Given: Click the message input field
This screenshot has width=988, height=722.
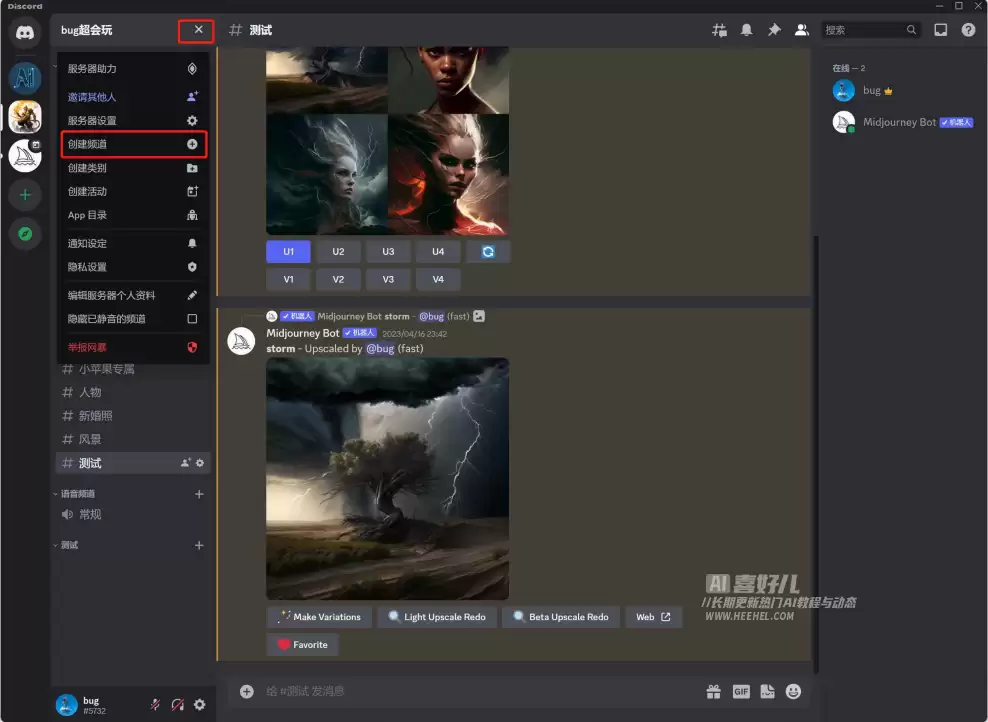Looking at the screenshot, I should (x=479, y=692).
